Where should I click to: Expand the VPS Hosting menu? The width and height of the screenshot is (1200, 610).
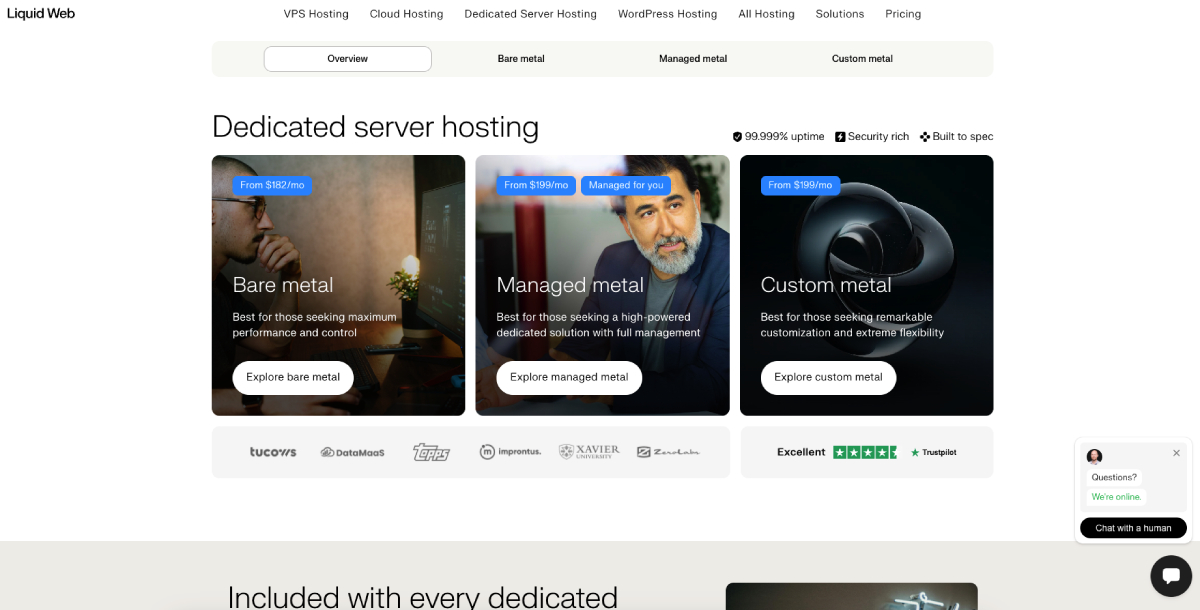316,13
